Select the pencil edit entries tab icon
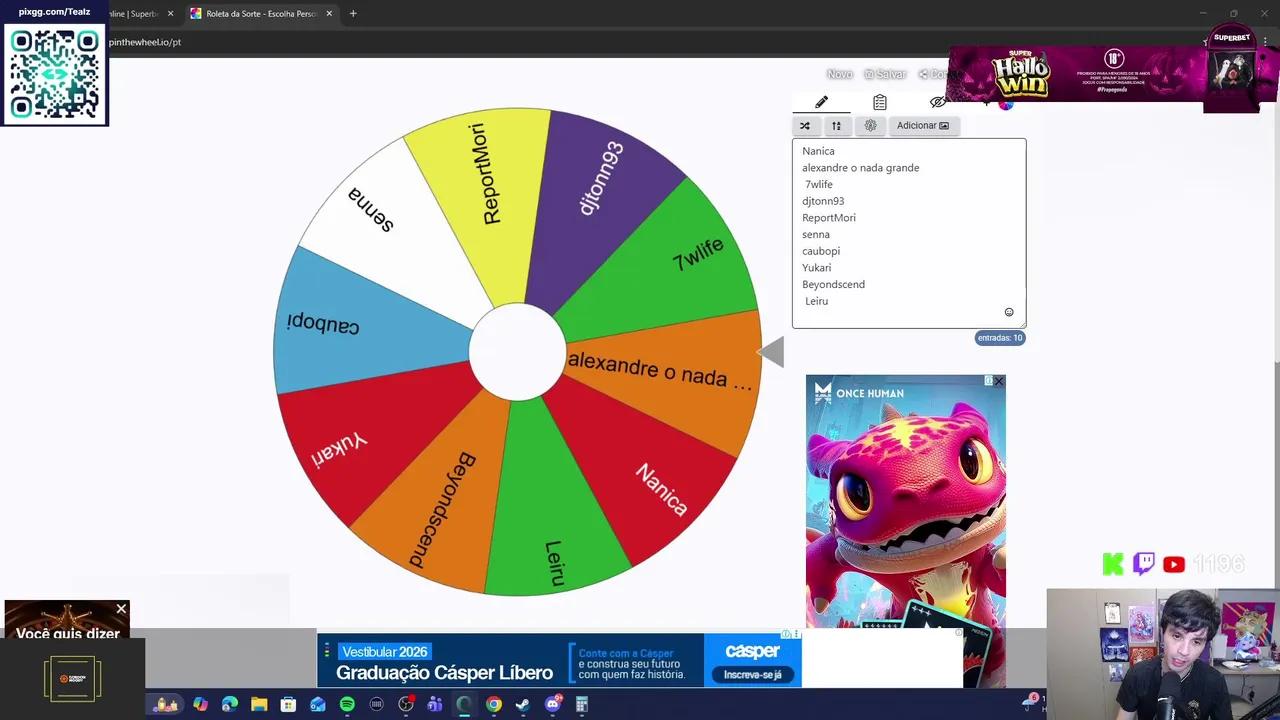 pos(821,101)
